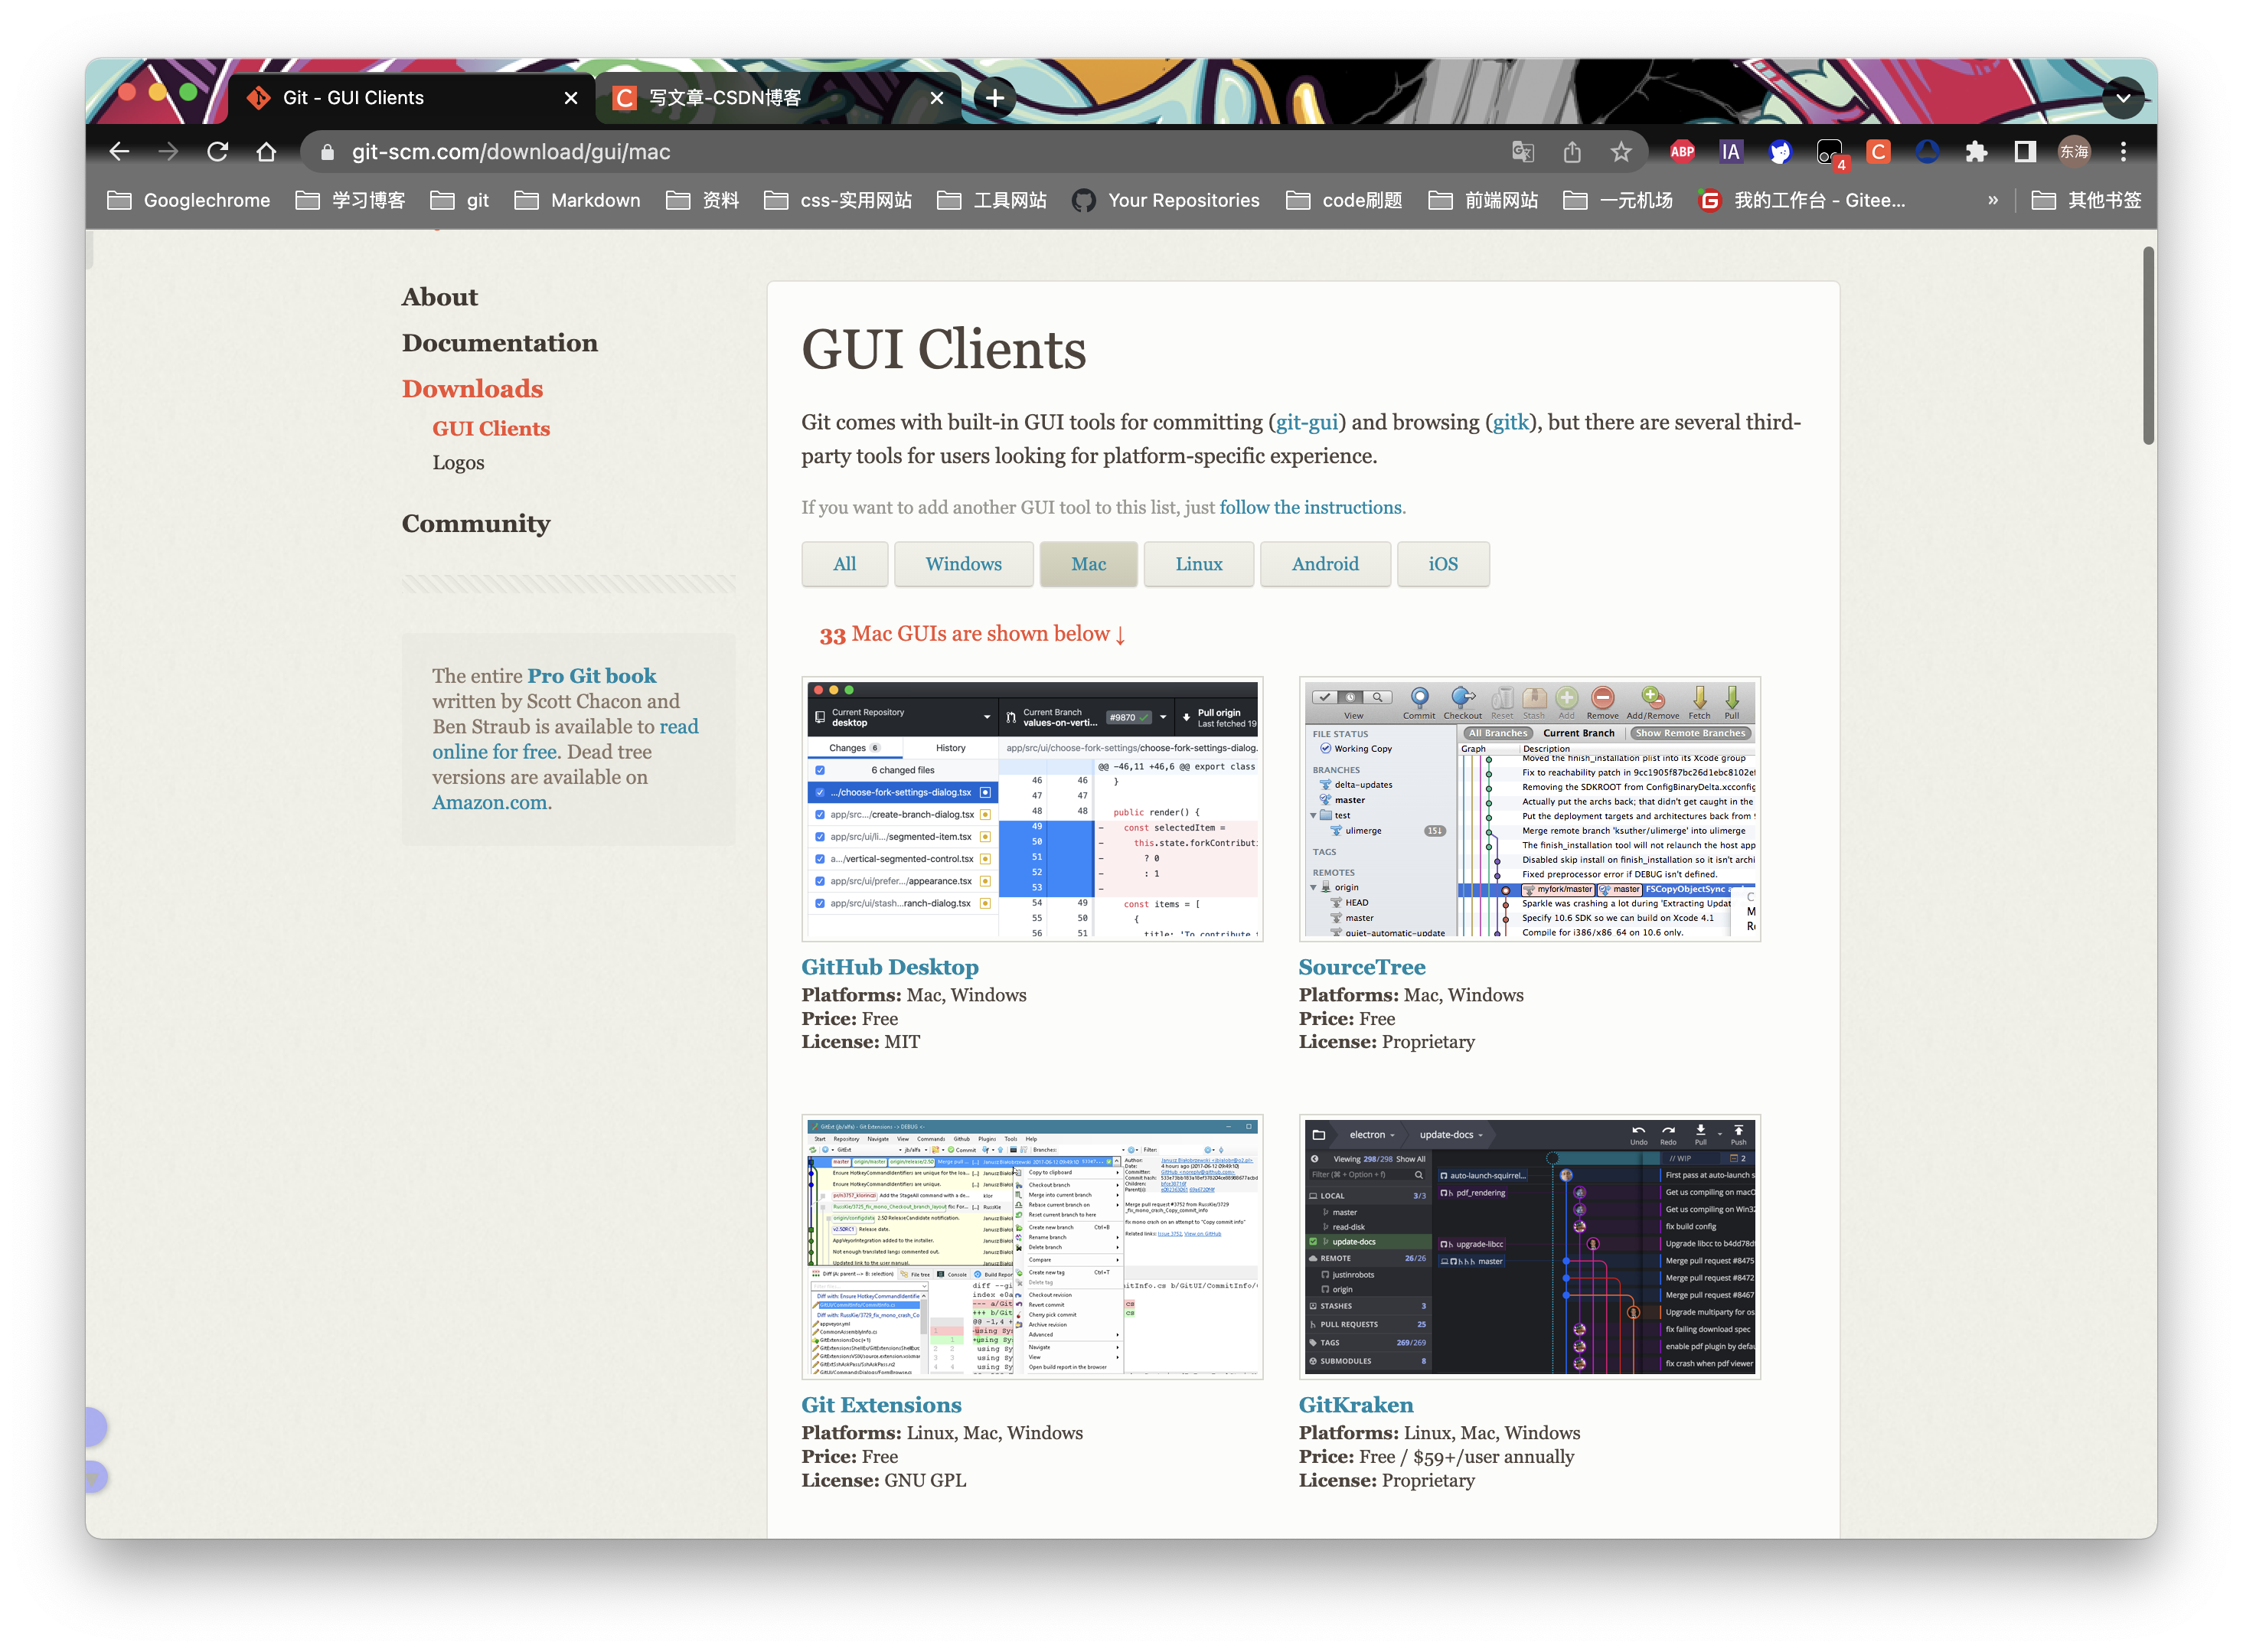2243x1652 pixels.
Task: Open the Pro Git book link
Action: click(591, 676)
